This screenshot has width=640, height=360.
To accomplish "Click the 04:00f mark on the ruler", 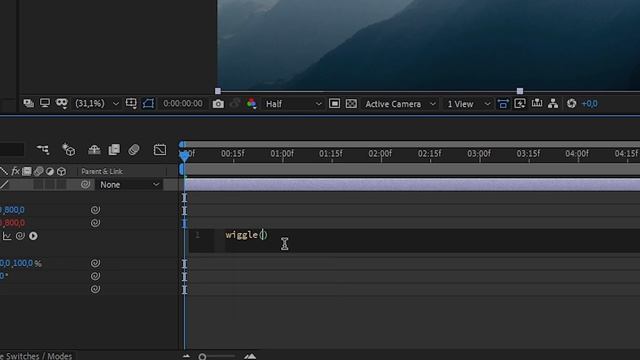I will (577, 154).
